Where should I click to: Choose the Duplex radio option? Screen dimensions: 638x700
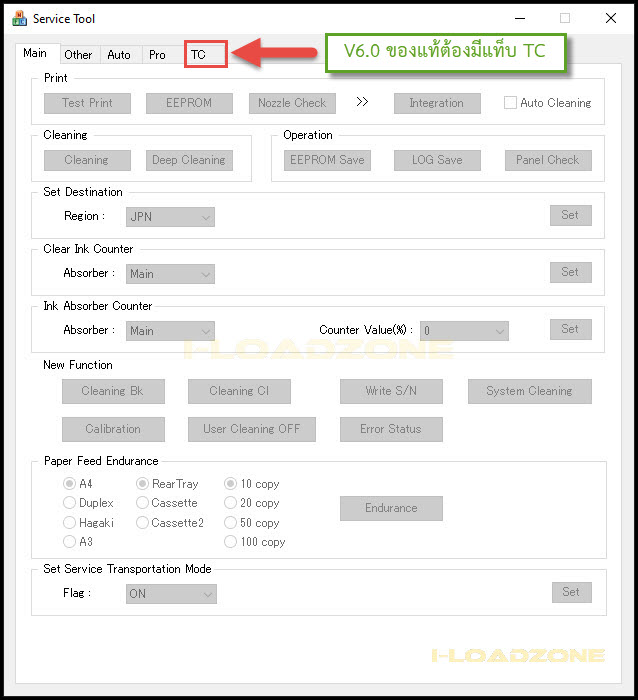pyautogui.click(x=69, y=503)
